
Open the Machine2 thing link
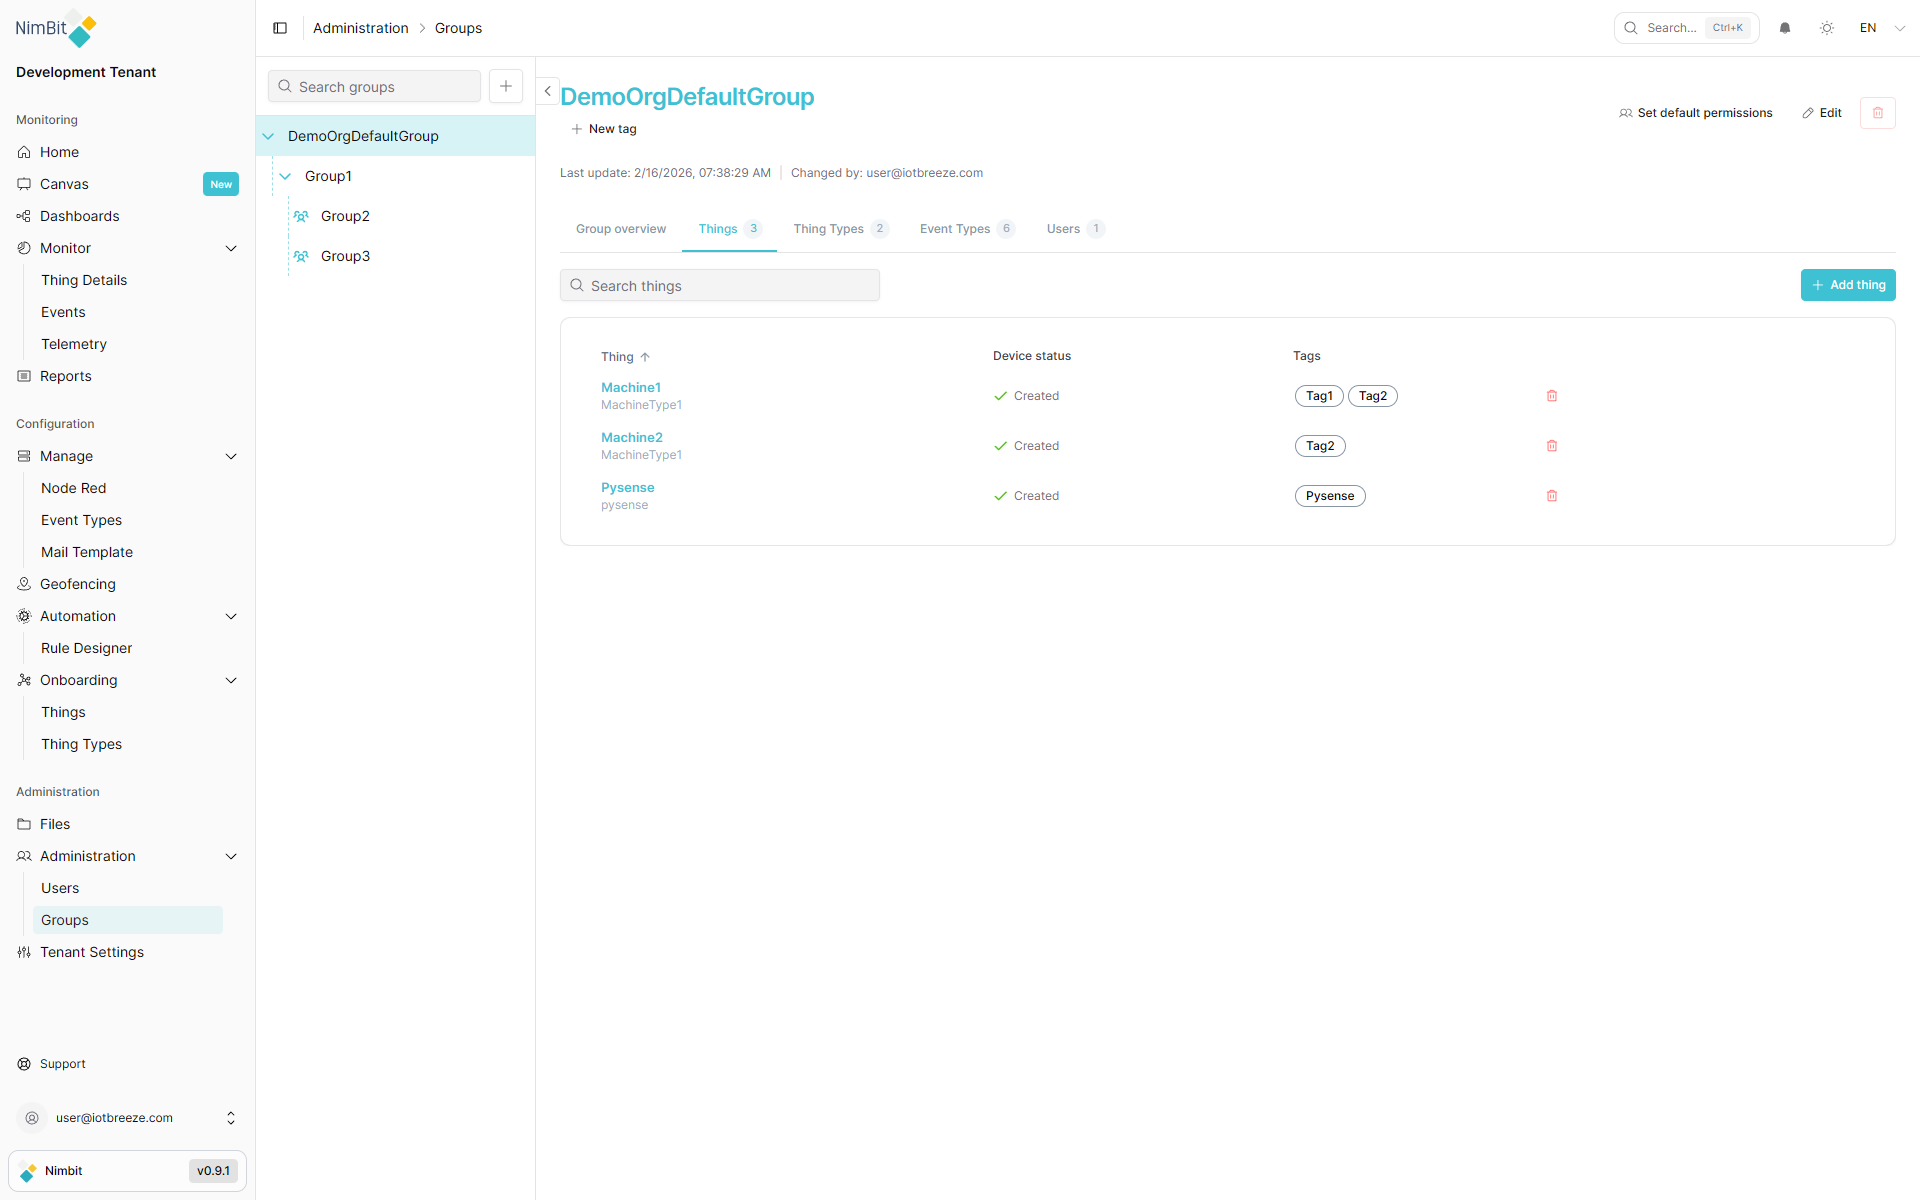coord(631,437)
